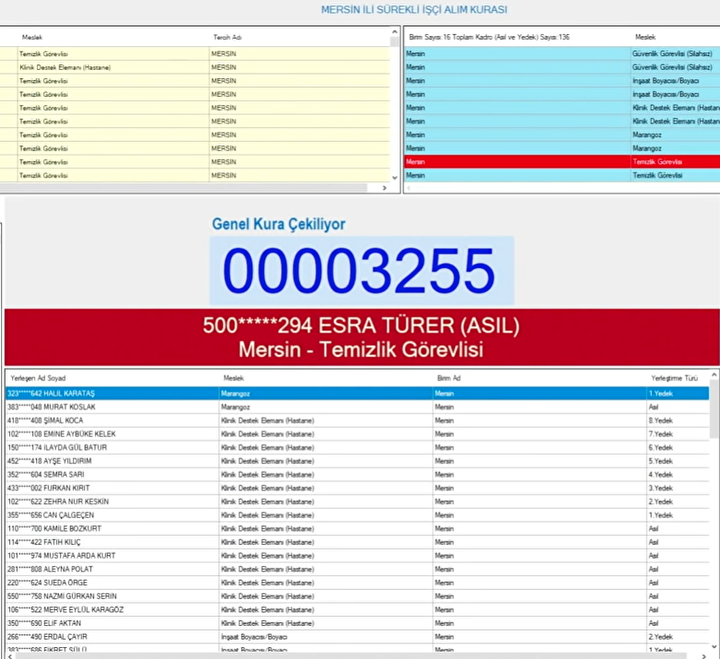The height and width of the screenshot is (659, 720).
Task: Select row '220*****624 SUEDA ÖRGE'
Action: click(x=357, y=583)
